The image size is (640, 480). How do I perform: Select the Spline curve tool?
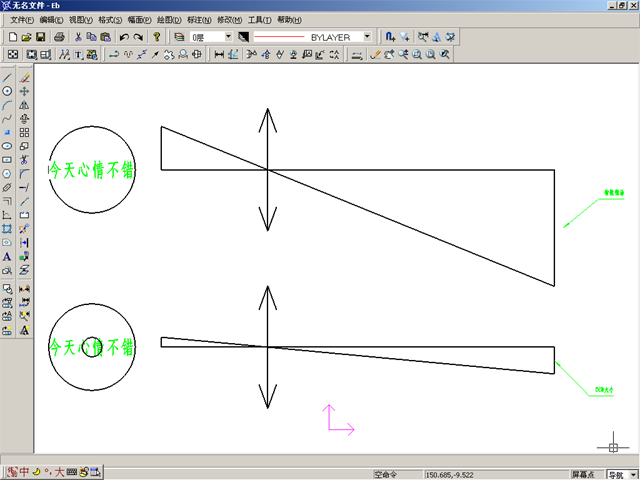[7, 119]
